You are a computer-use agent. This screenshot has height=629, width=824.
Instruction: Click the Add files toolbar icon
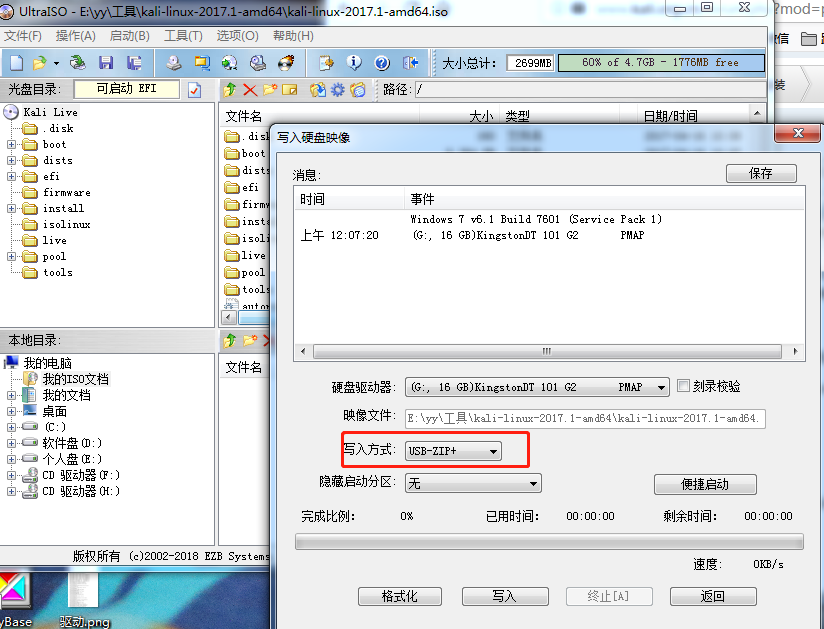(326, 63)
